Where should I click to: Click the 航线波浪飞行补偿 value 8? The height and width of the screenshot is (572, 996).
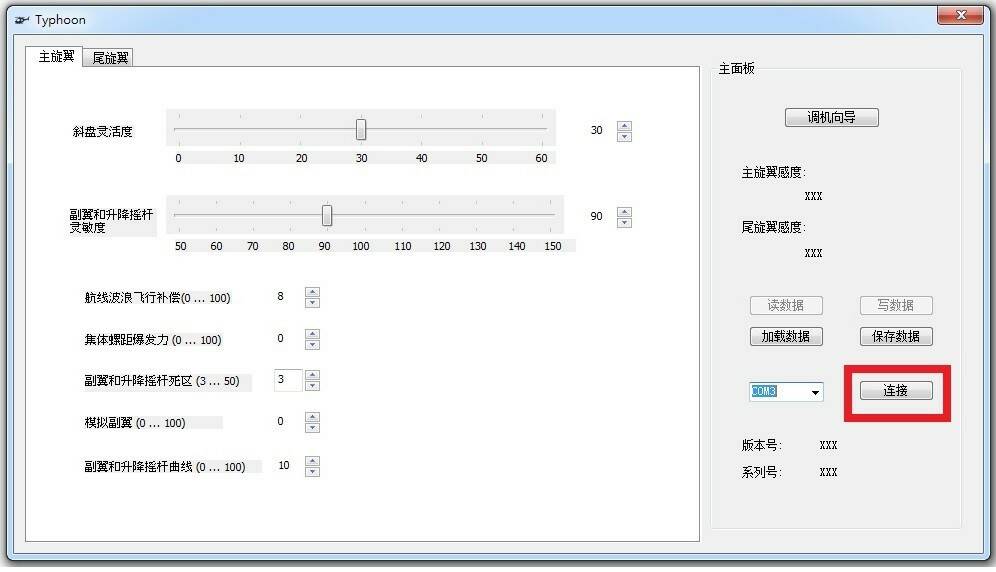[280, 296]
